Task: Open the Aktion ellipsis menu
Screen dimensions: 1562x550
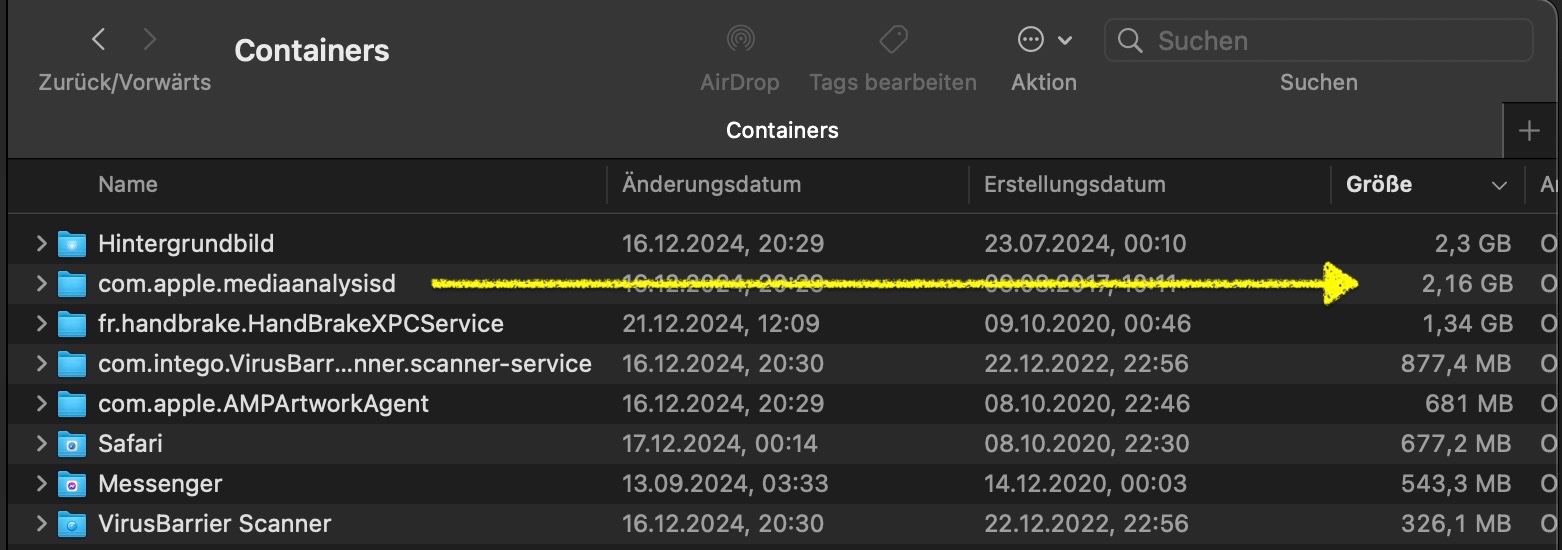Action: click(1043, 40)
